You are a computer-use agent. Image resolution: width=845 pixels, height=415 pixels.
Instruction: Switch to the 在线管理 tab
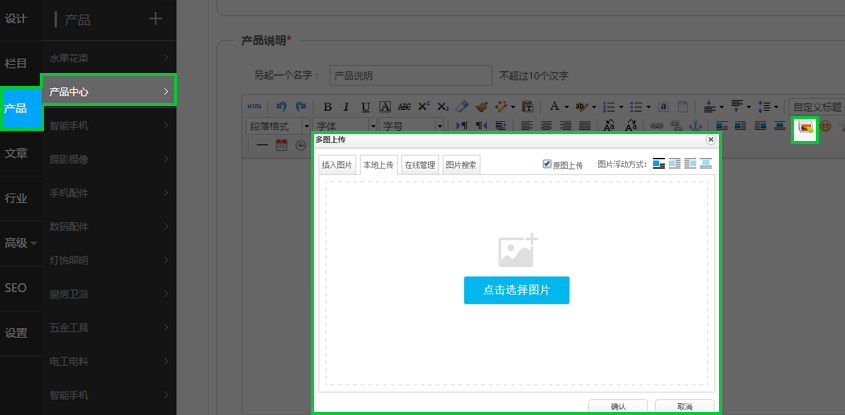(419, 165)
